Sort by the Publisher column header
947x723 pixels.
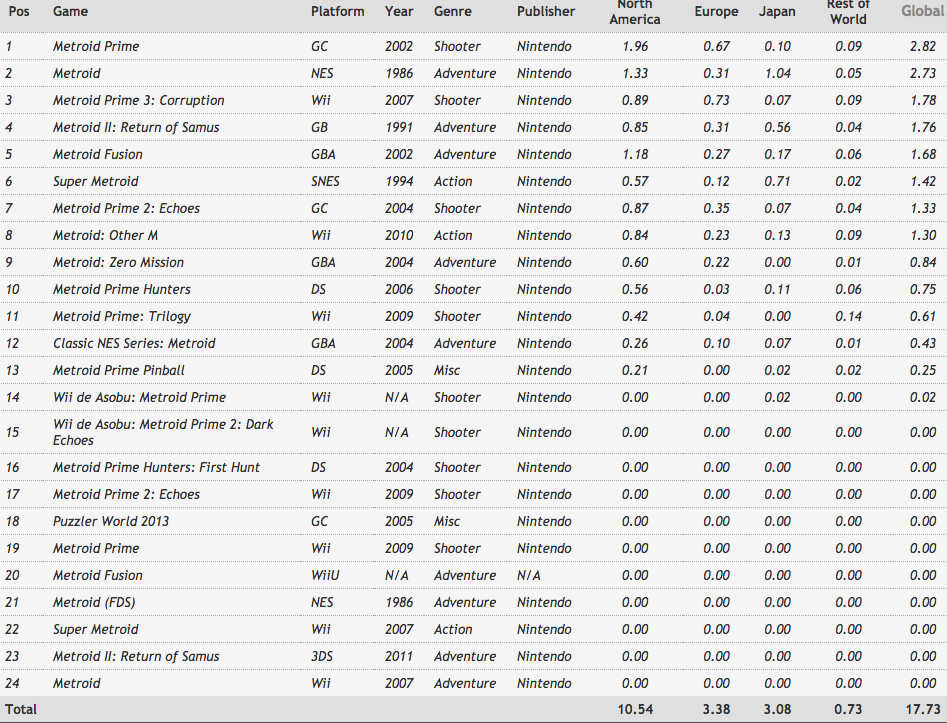coord(546,11)
